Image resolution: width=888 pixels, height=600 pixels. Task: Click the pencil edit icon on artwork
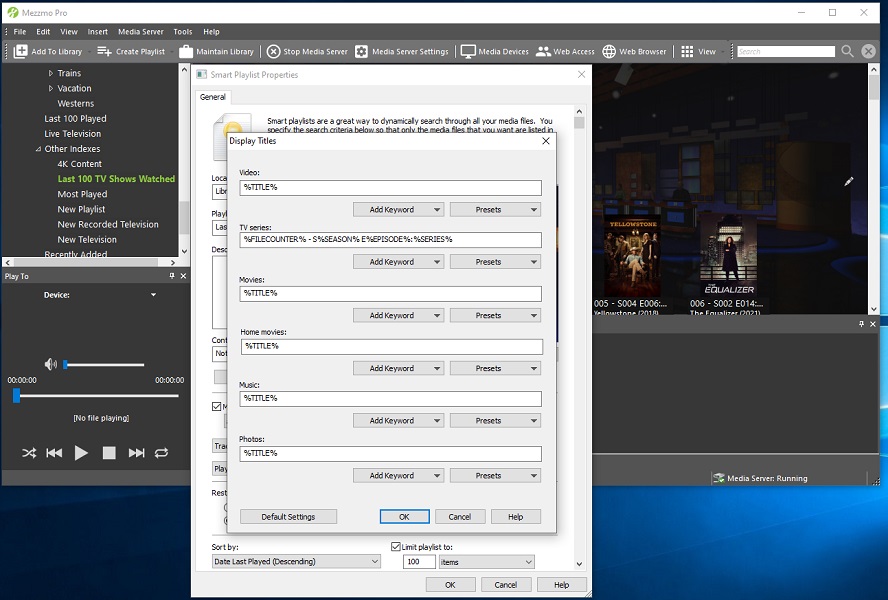pyautogui.click(x=848, y=182)
